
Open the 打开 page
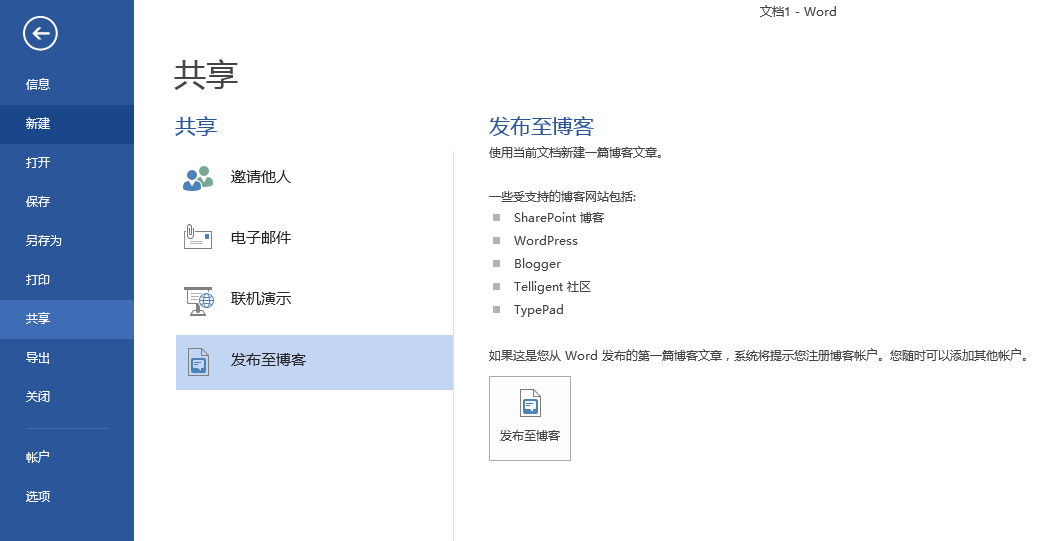tap(66, 163)
